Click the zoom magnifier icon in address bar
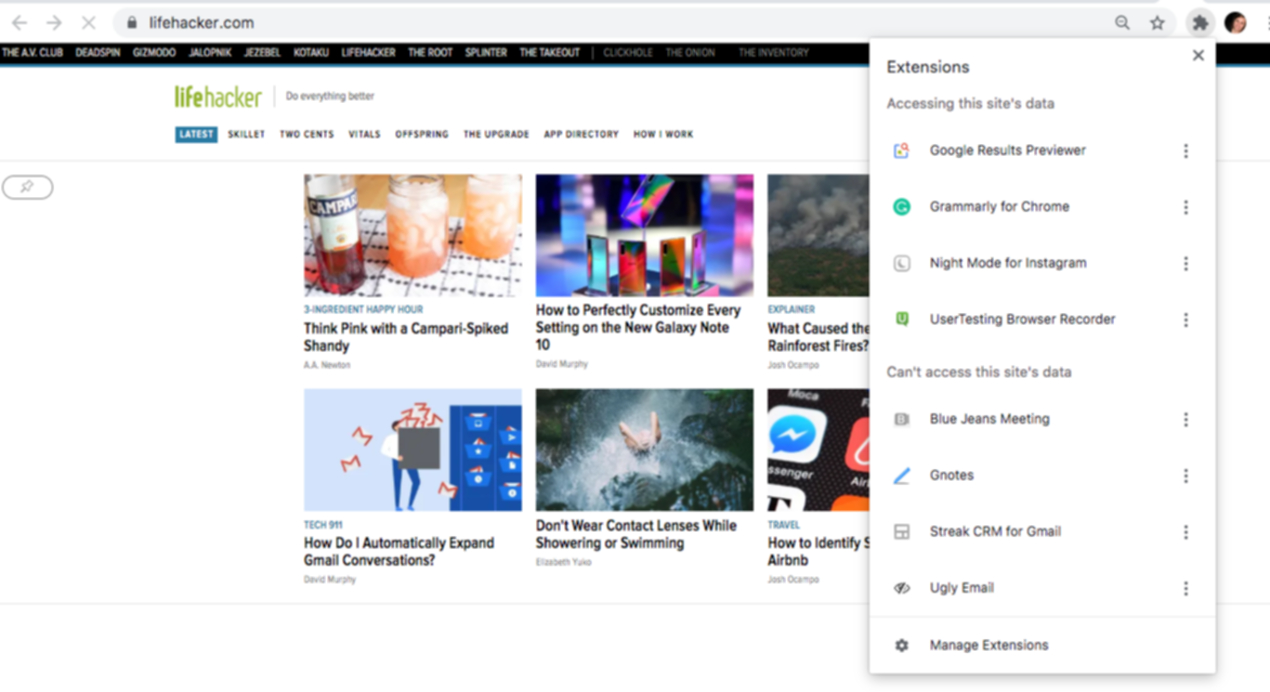The image size is (1270, 692). tap(1122, 23)
